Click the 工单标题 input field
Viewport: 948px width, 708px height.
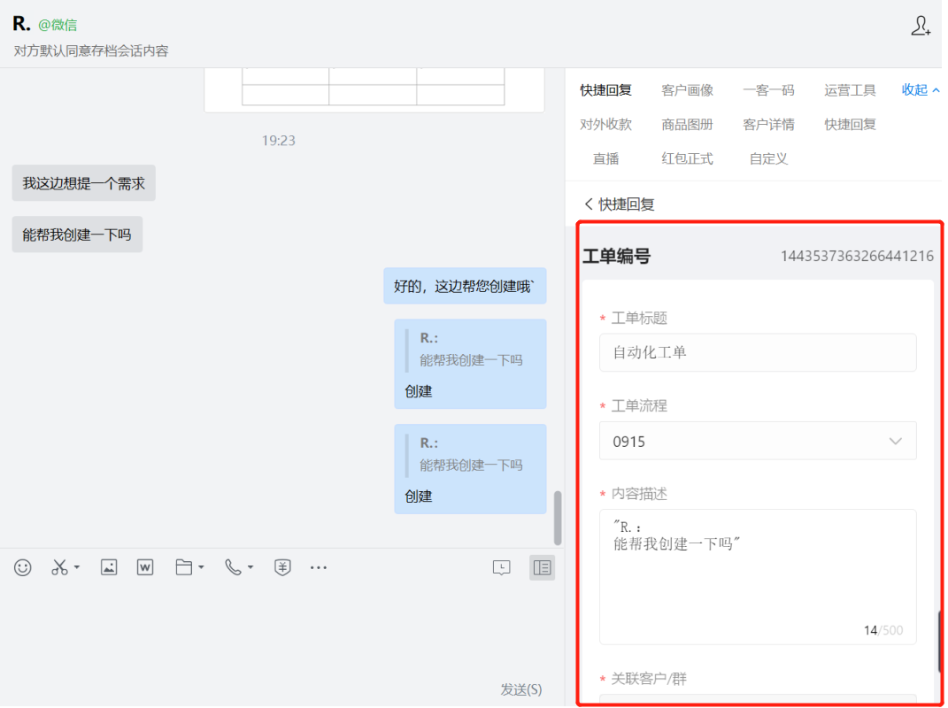(758, 352)
